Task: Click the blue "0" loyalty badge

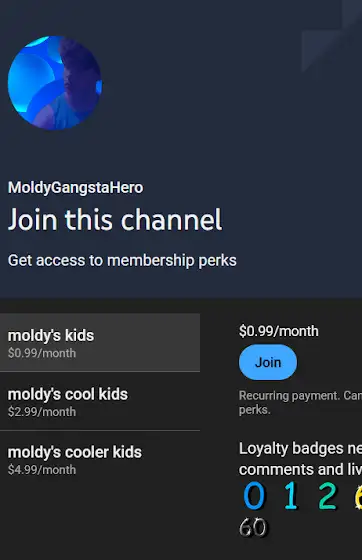Action: 254,495
